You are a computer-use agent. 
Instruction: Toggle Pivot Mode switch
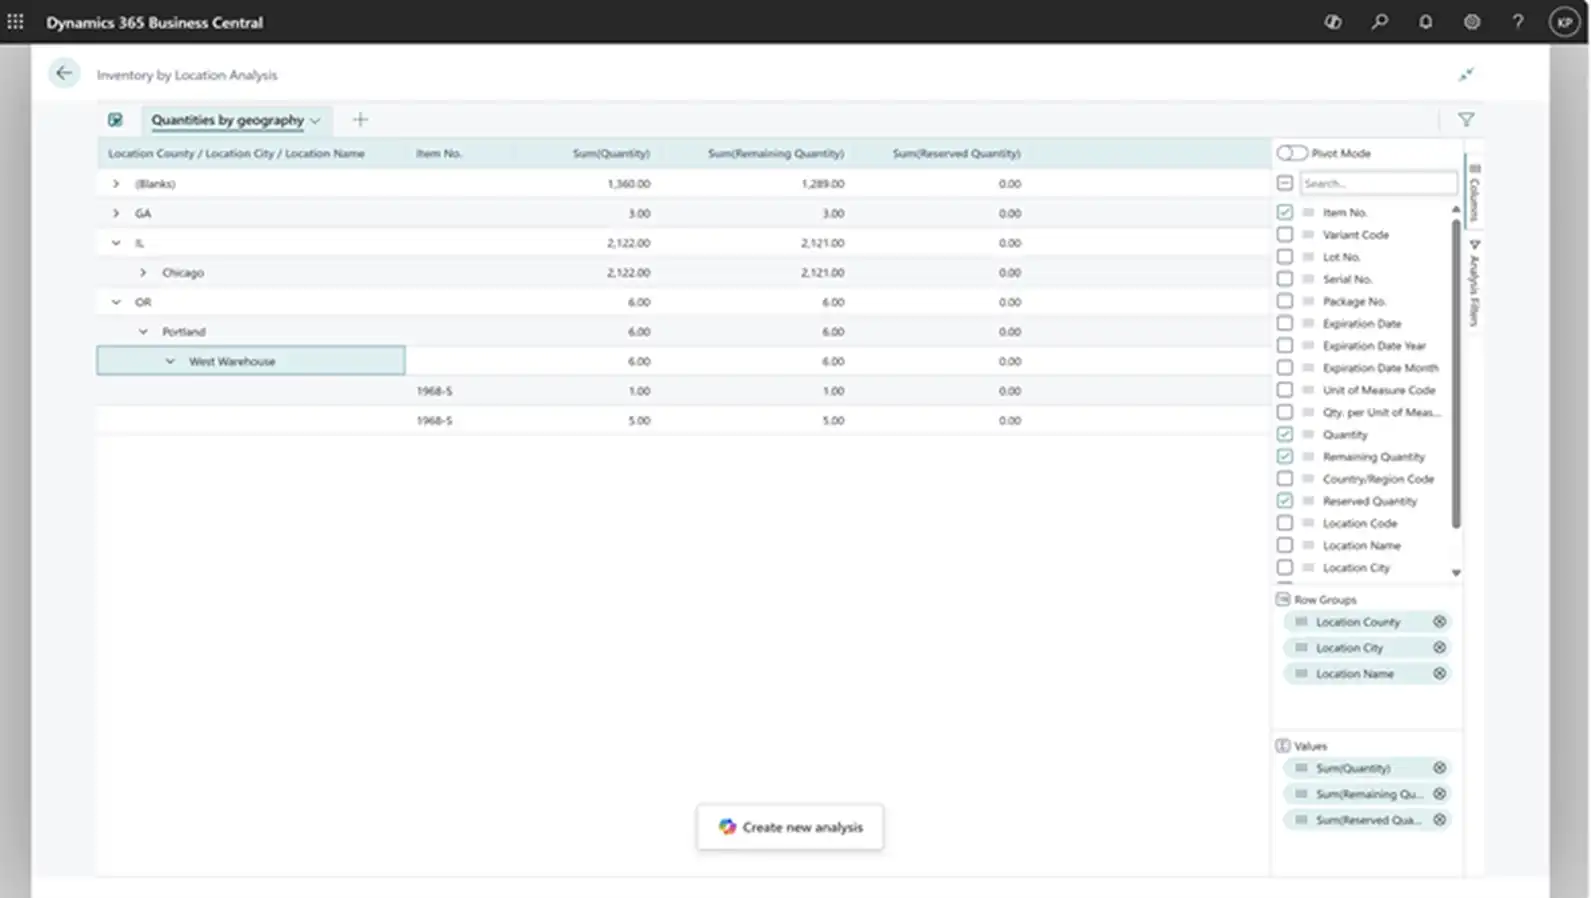(1291, 153)
